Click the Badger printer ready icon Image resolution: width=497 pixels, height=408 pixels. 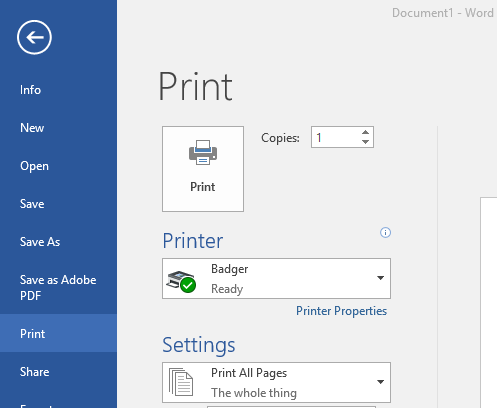(181, 282)
